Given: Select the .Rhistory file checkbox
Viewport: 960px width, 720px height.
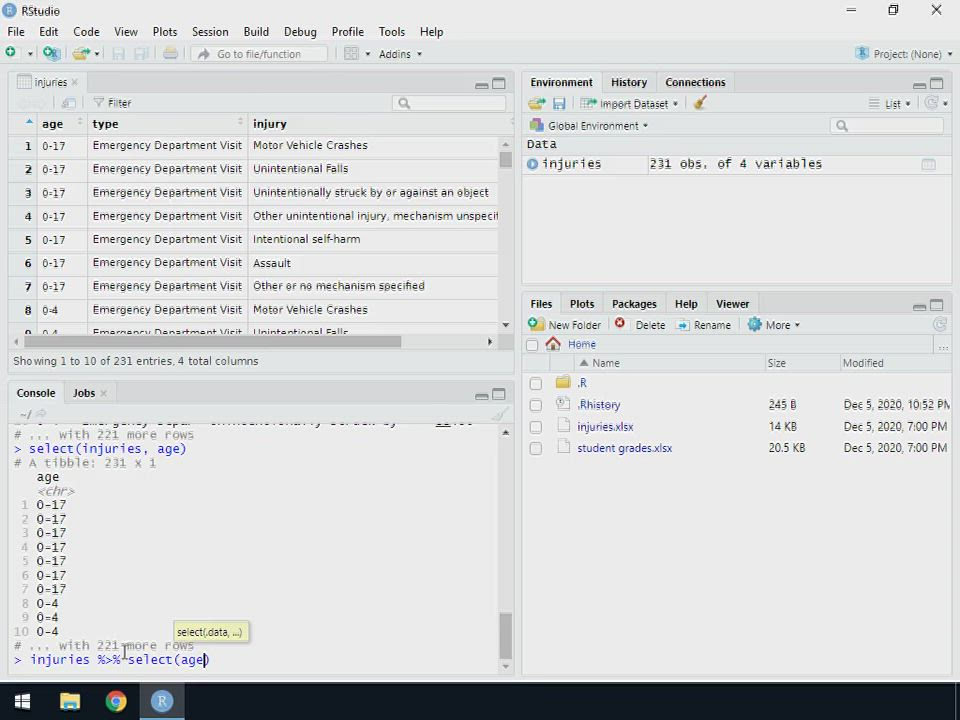Looking at the screenshot, I should tap(536, 405).
